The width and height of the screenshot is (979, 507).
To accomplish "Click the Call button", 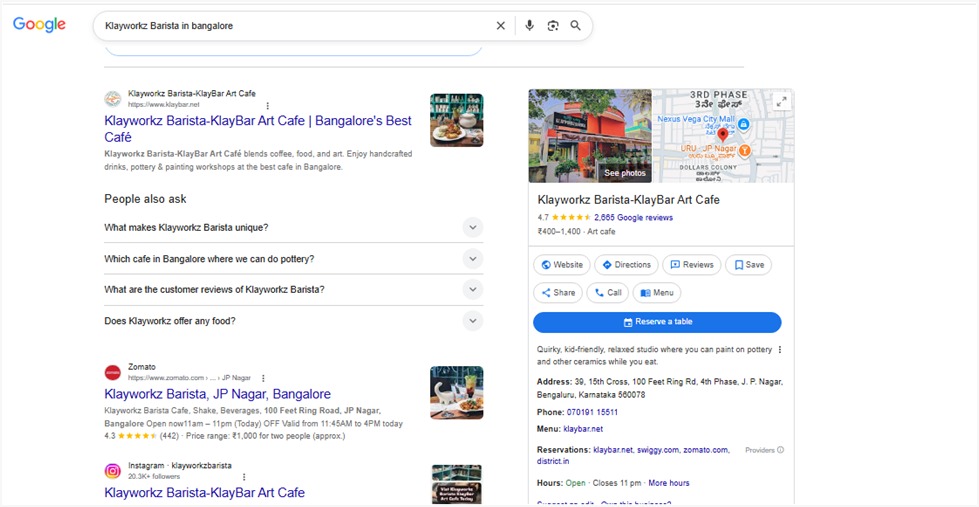I will [608, 293].
